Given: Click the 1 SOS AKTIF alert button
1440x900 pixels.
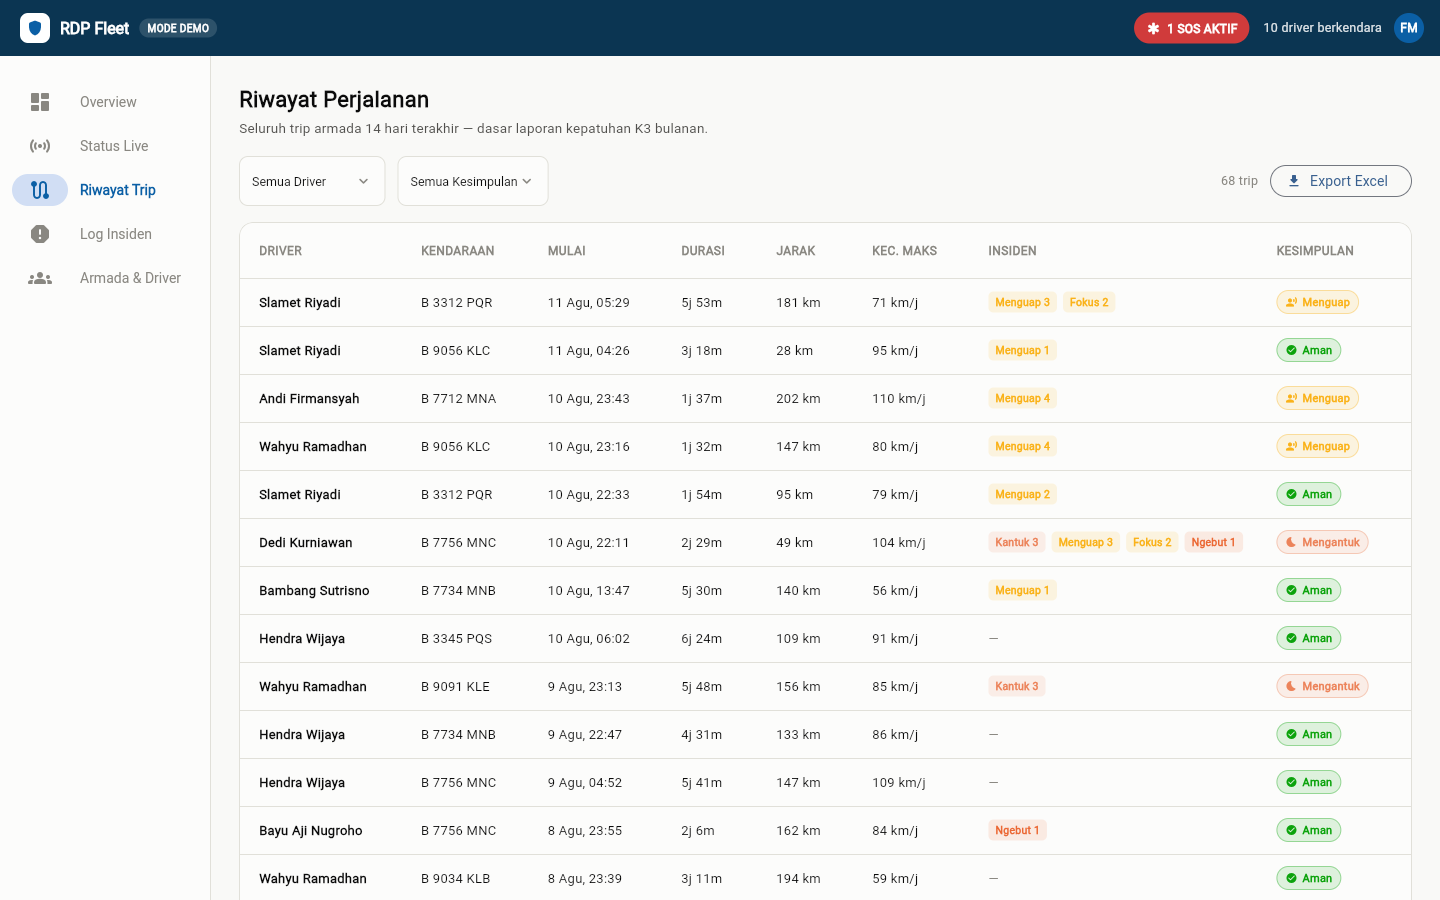Looking at the screenshot, I should [1192, 28].
